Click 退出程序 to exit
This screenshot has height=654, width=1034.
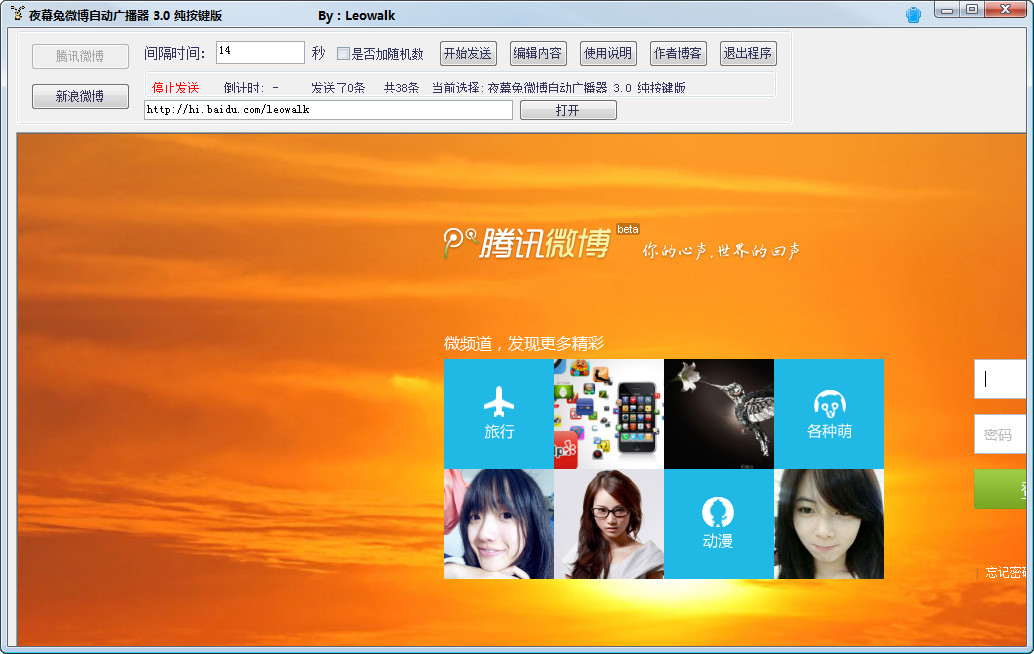[748, 53]
